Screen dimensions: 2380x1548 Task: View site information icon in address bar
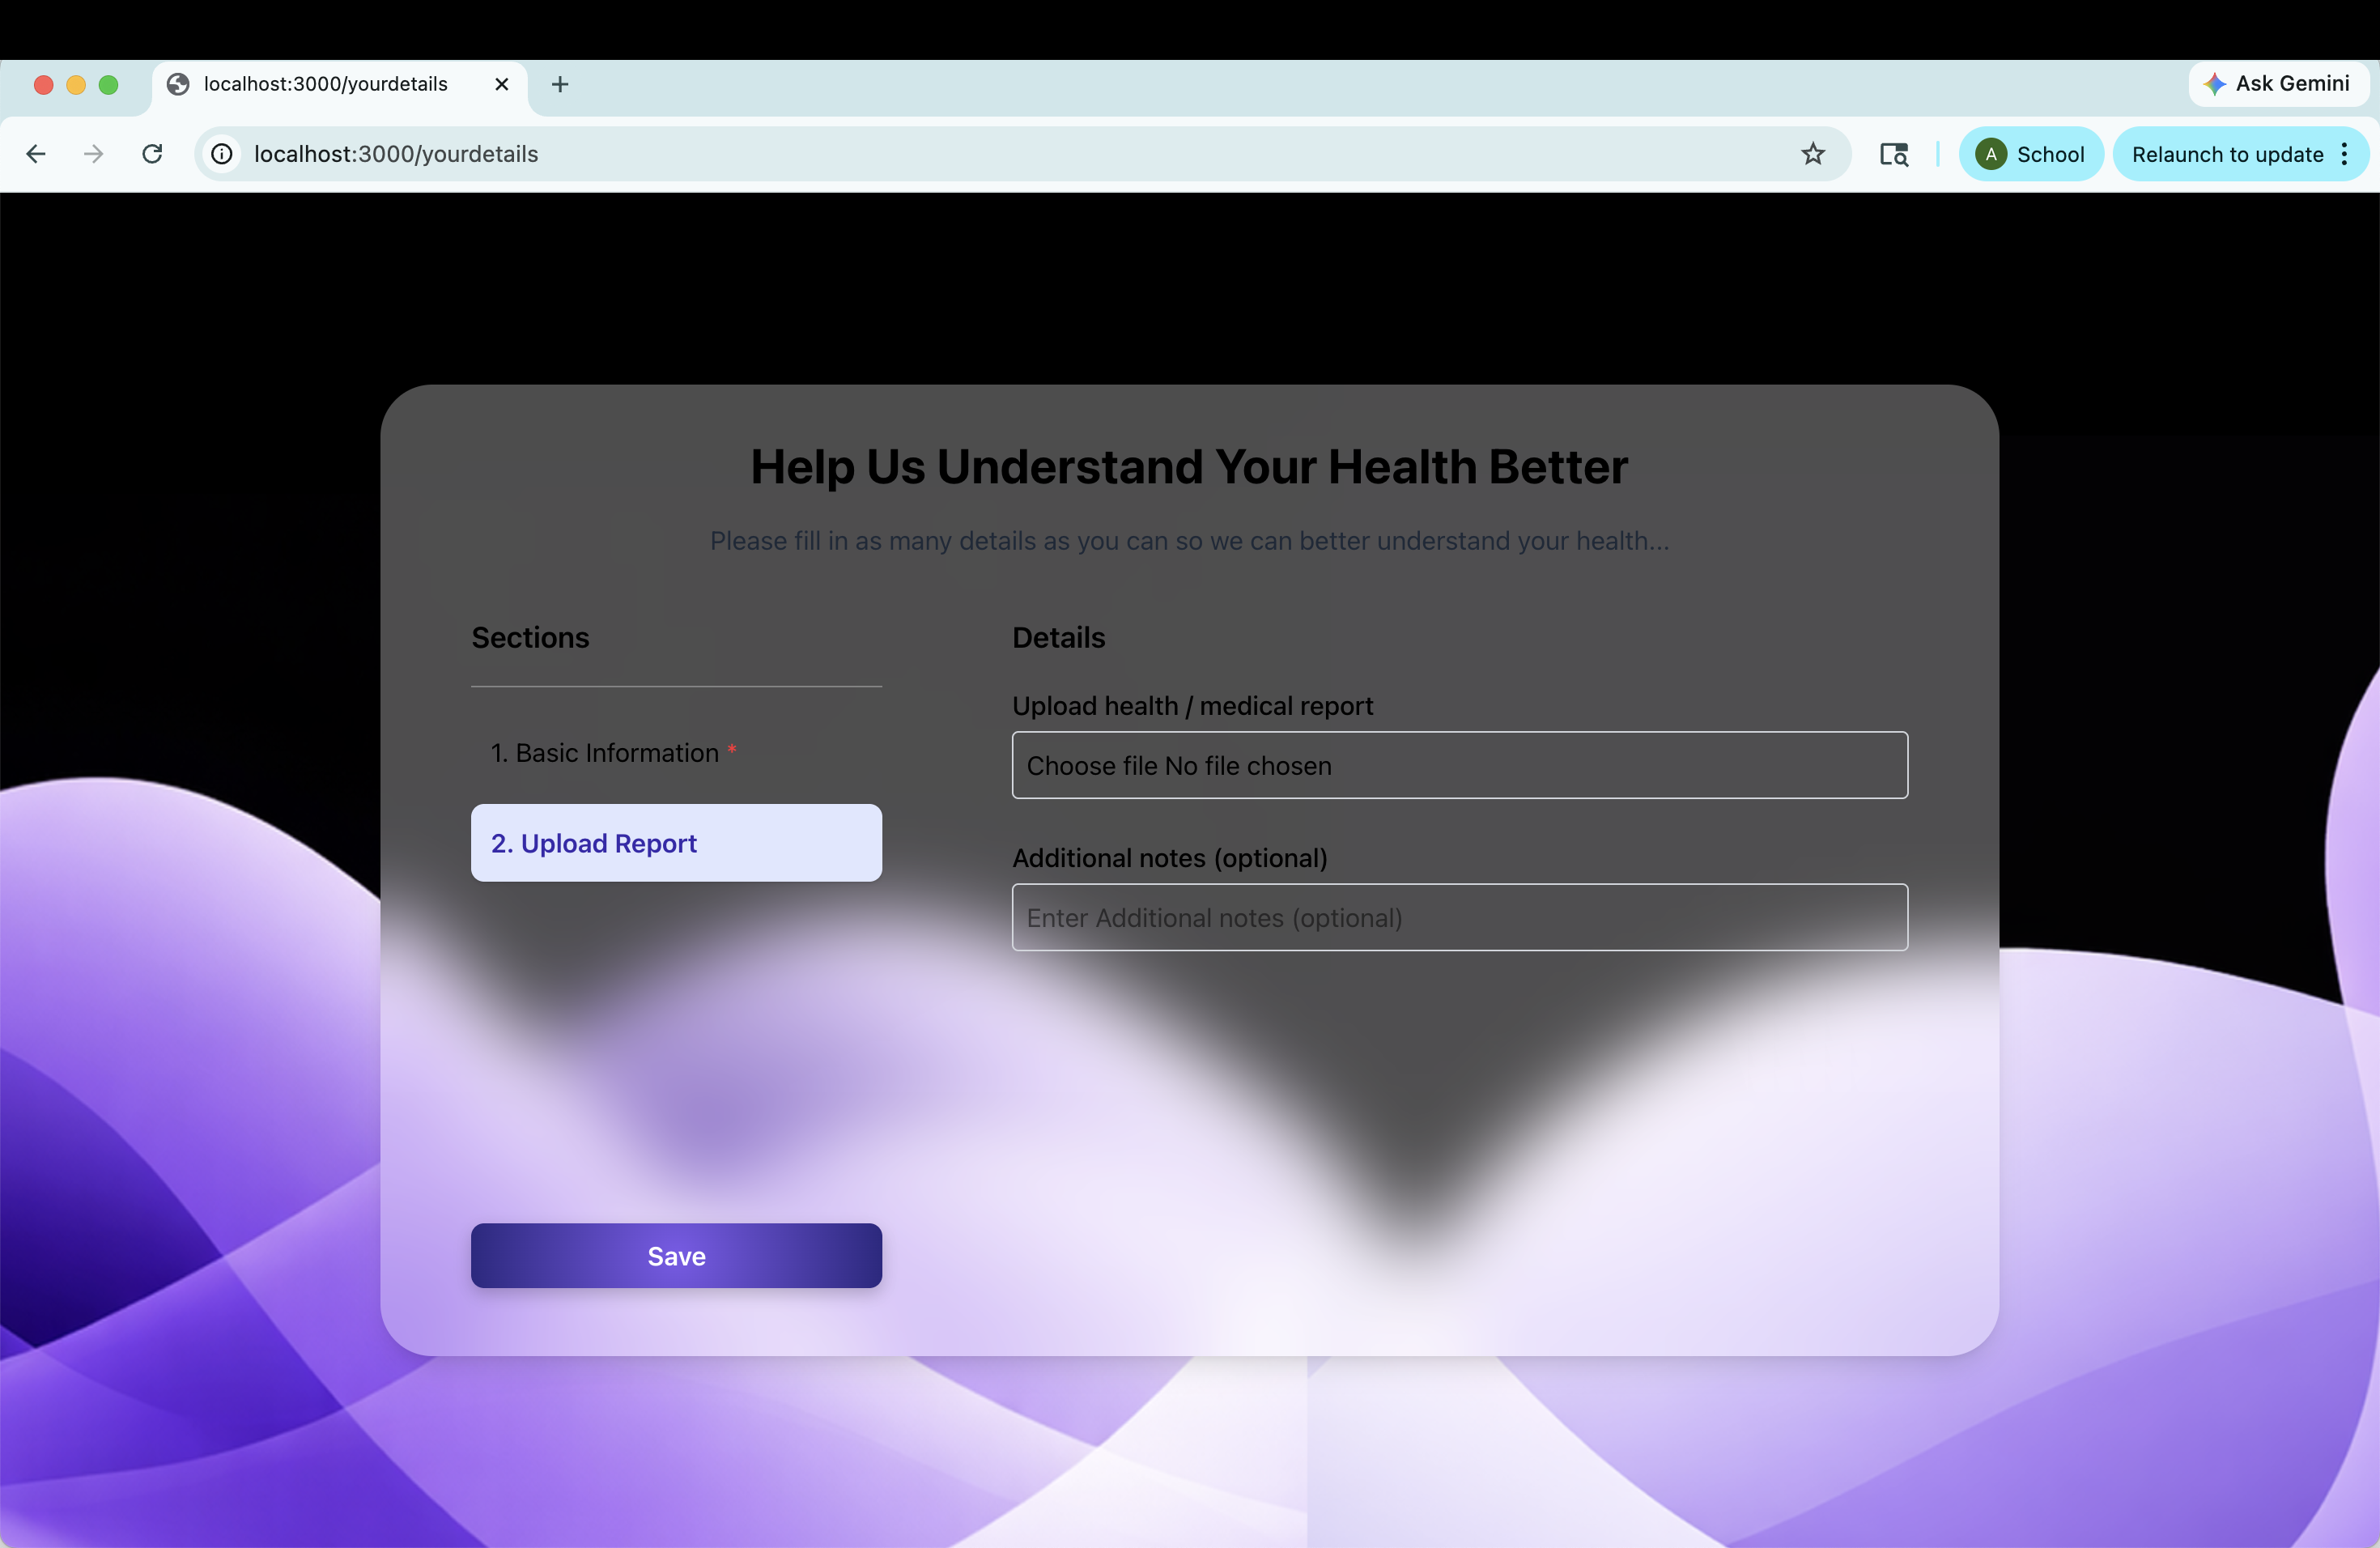222,154
